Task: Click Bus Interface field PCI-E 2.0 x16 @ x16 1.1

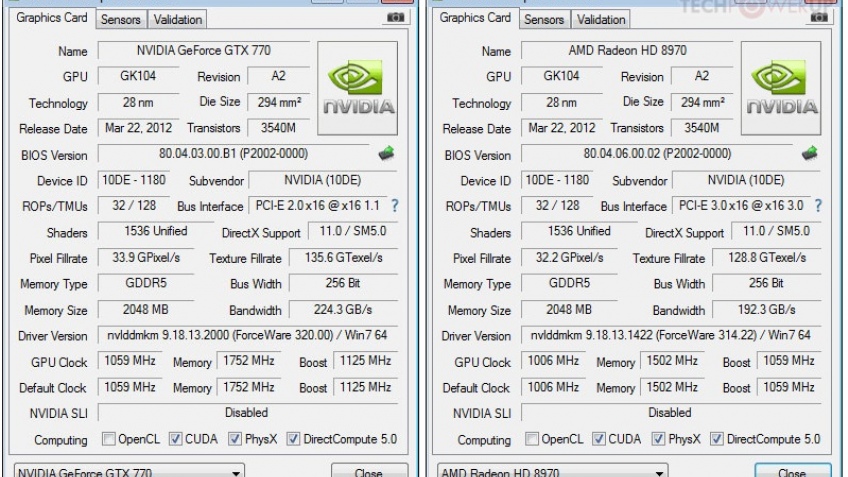Action: pos(318,206)
